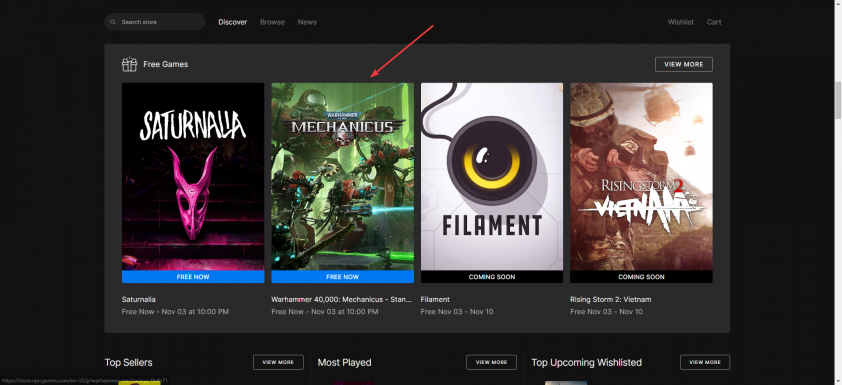The height and width of the screenshot is (385, 842).
Task: Open the Discover tab
Action: [x=233, y=22]
